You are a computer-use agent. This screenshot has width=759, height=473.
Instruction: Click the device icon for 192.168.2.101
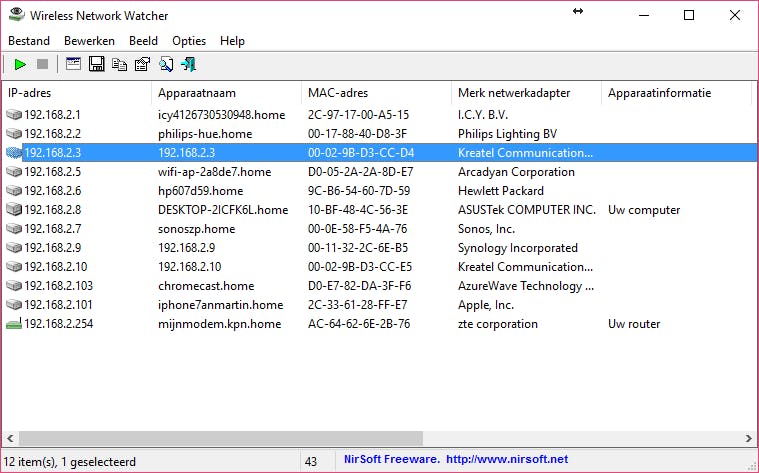[x=14, y=305]
